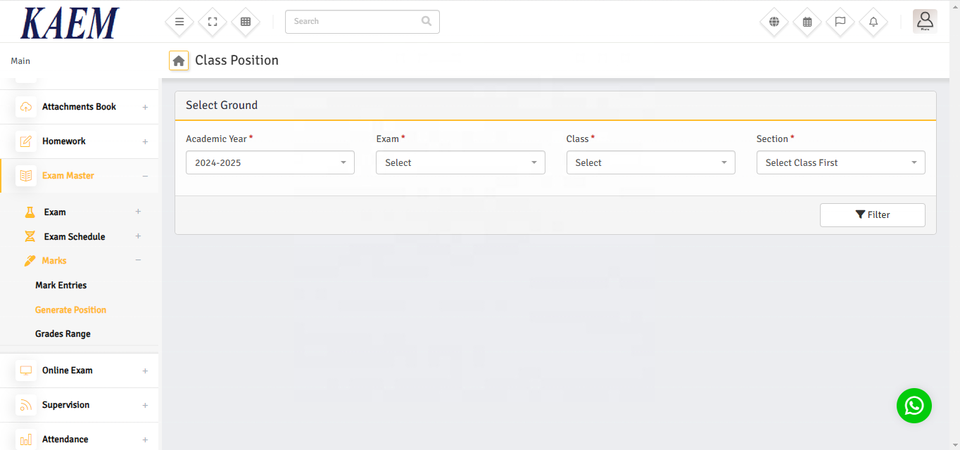Image resolution: width=960 pixels, height=450 pixels.
Task: Open the user profile avatar
Action: (x=925, y=21)
